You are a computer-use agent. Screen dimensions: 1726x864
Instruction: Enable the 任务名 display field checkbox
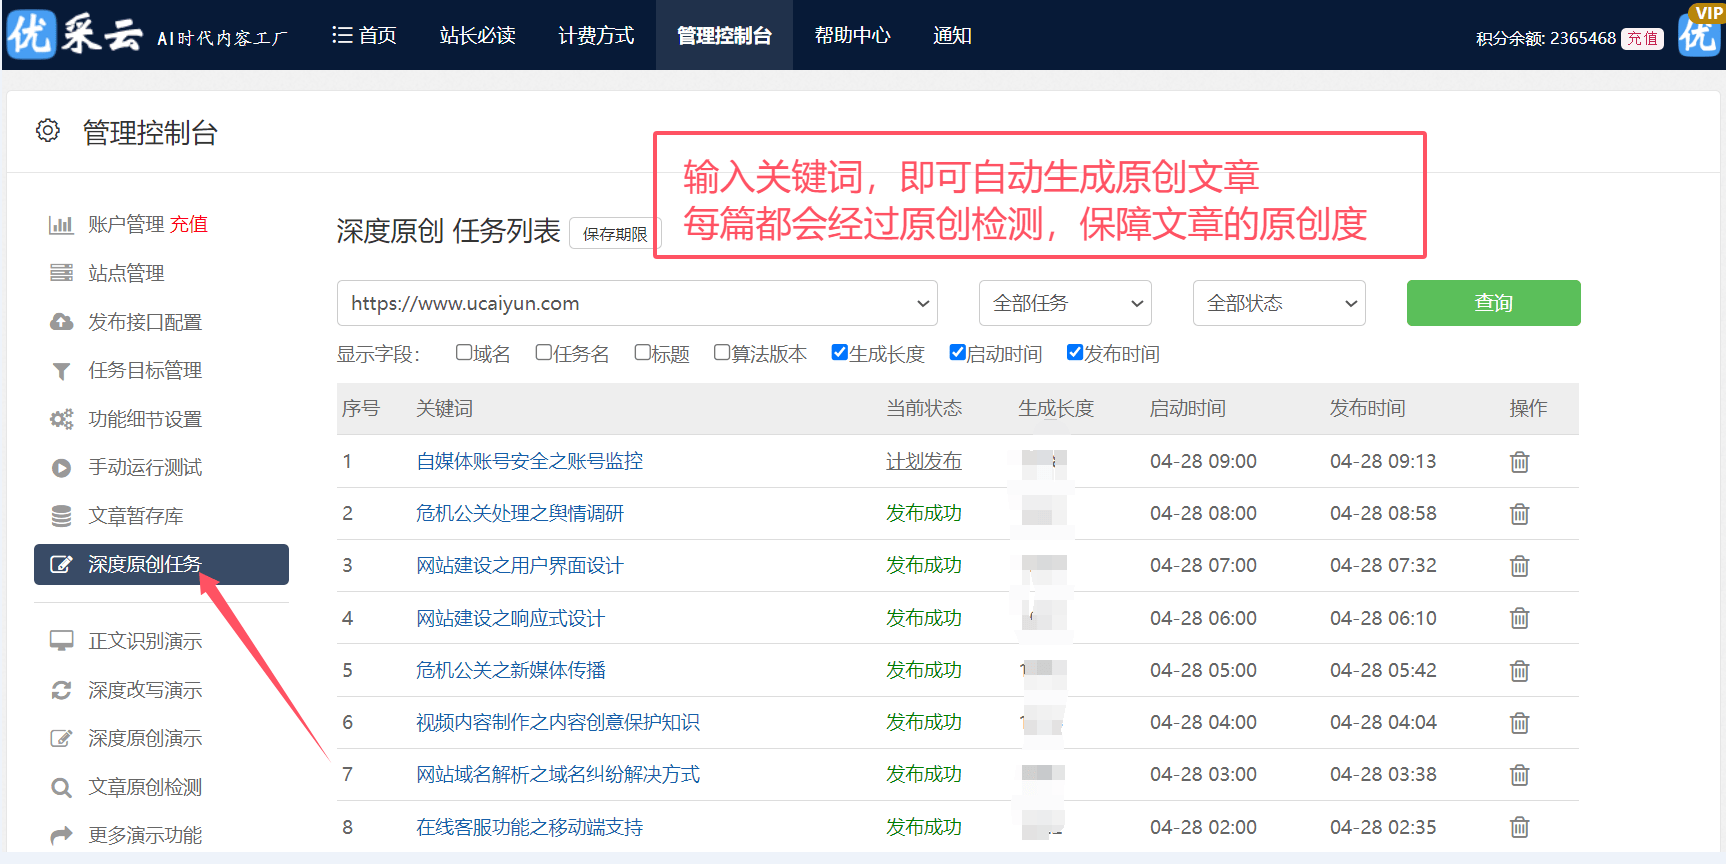click(543, 352)
